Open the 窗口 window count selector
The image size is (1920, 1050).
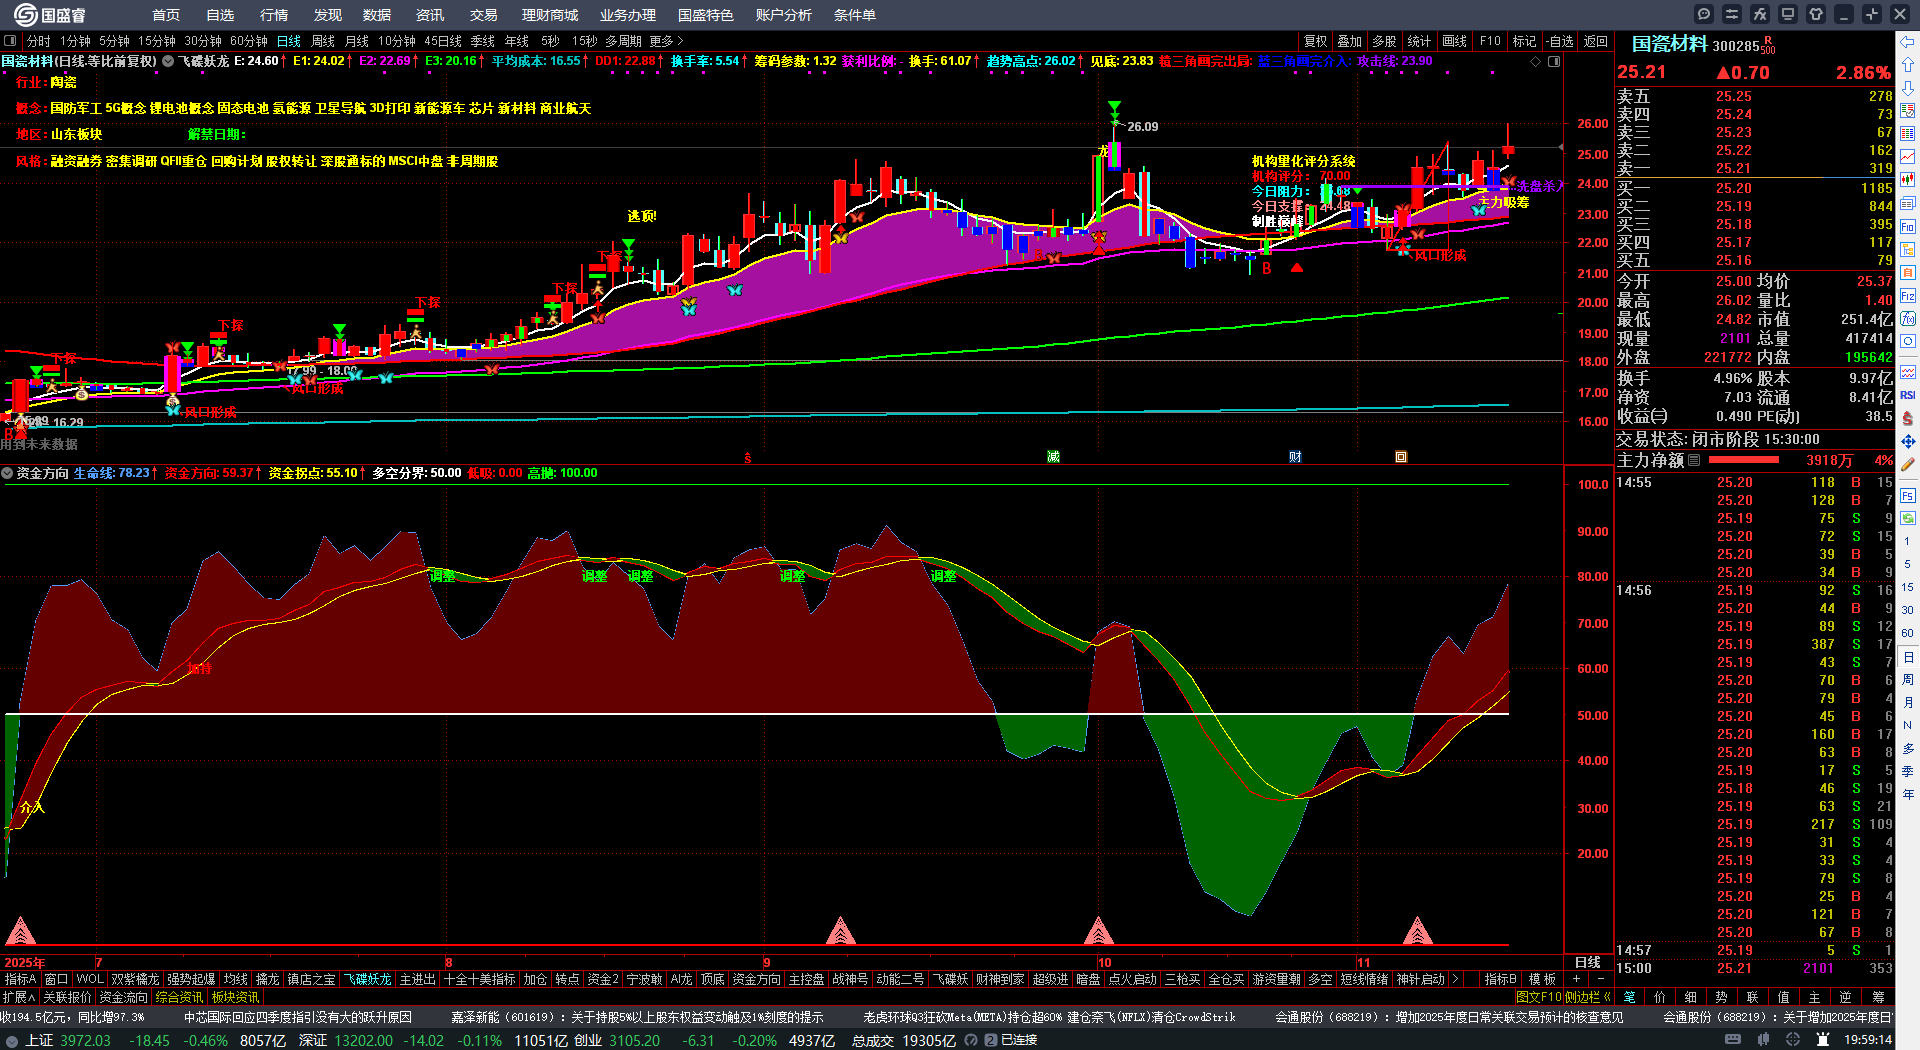point(56,979)
